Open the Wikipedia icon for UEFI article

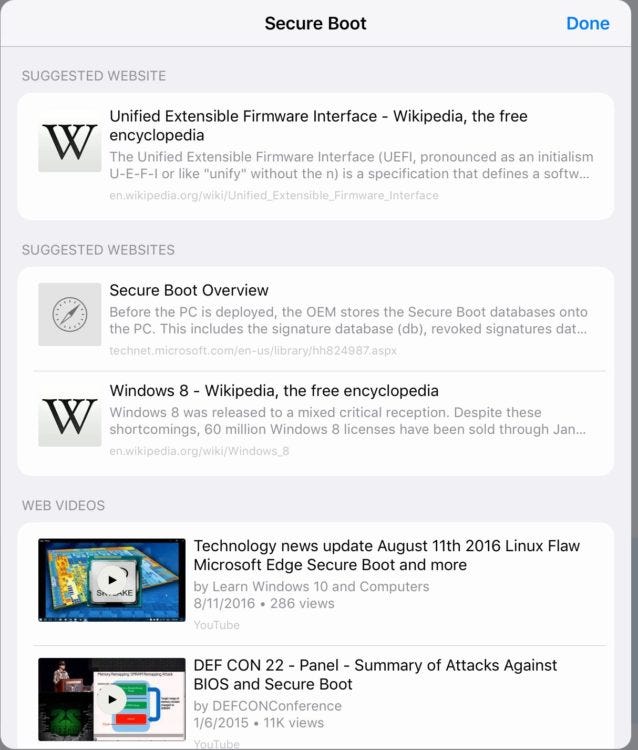pos(70,141)
